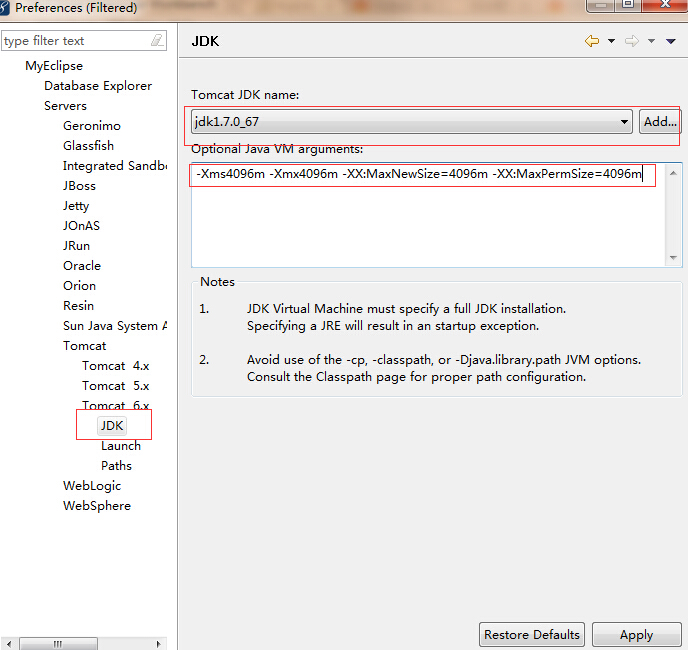Screen dimensions: 688x650
Task: Open the Tomcat JDK name combo box
Action: (412, 122)
